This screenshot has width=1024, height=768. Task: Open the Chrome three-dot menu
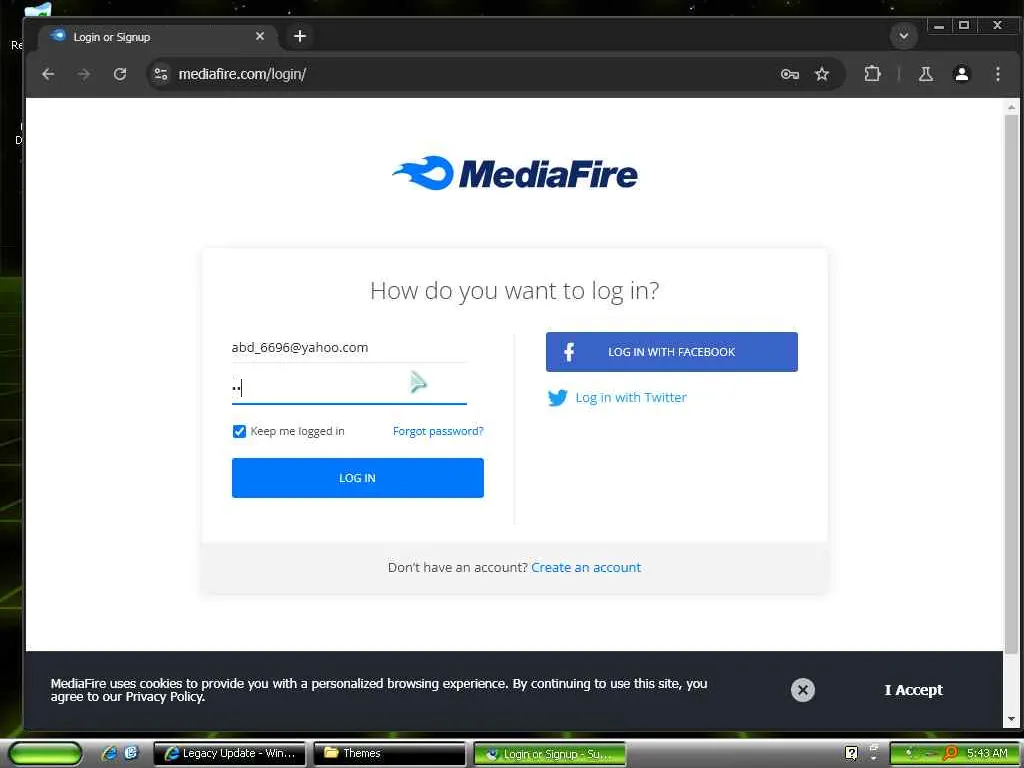tap(997, 74)
